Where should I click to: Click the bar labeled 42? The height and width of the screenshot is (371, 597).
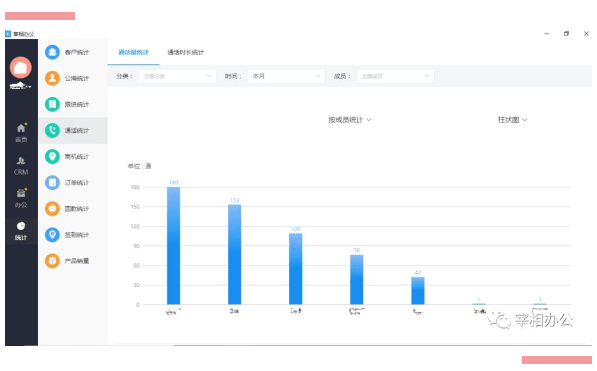tap(418, 291)
